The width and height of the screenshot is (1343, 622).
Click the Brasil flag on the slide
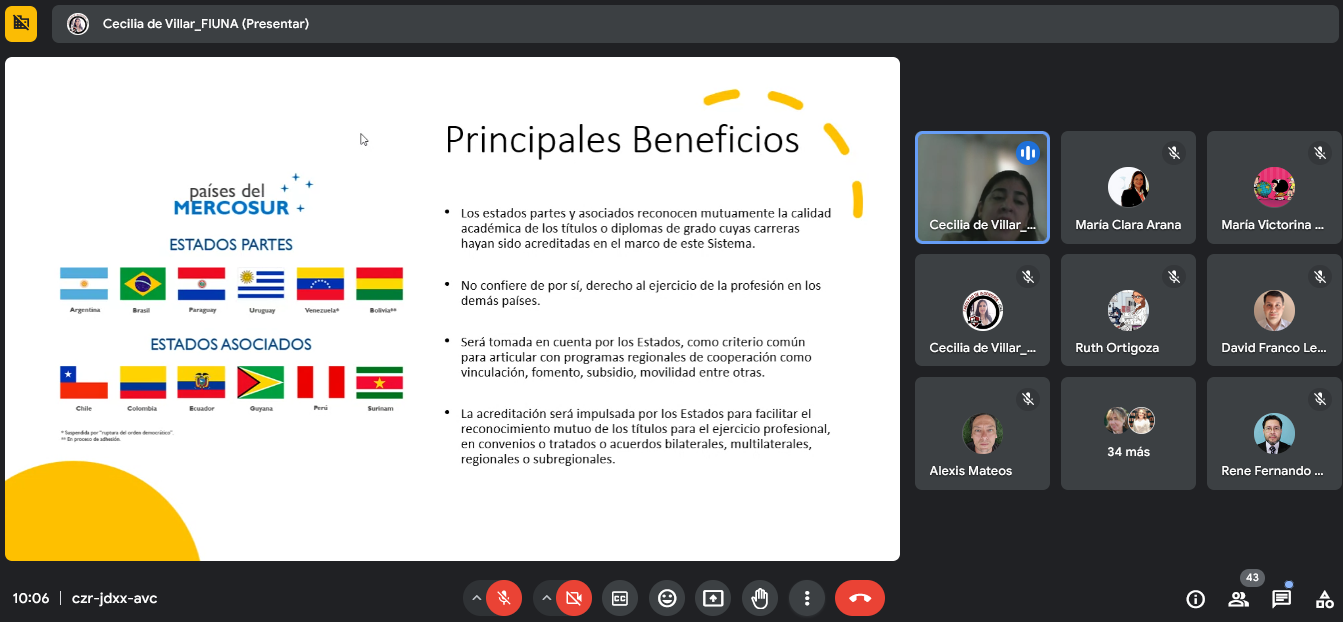pos(143,283)
